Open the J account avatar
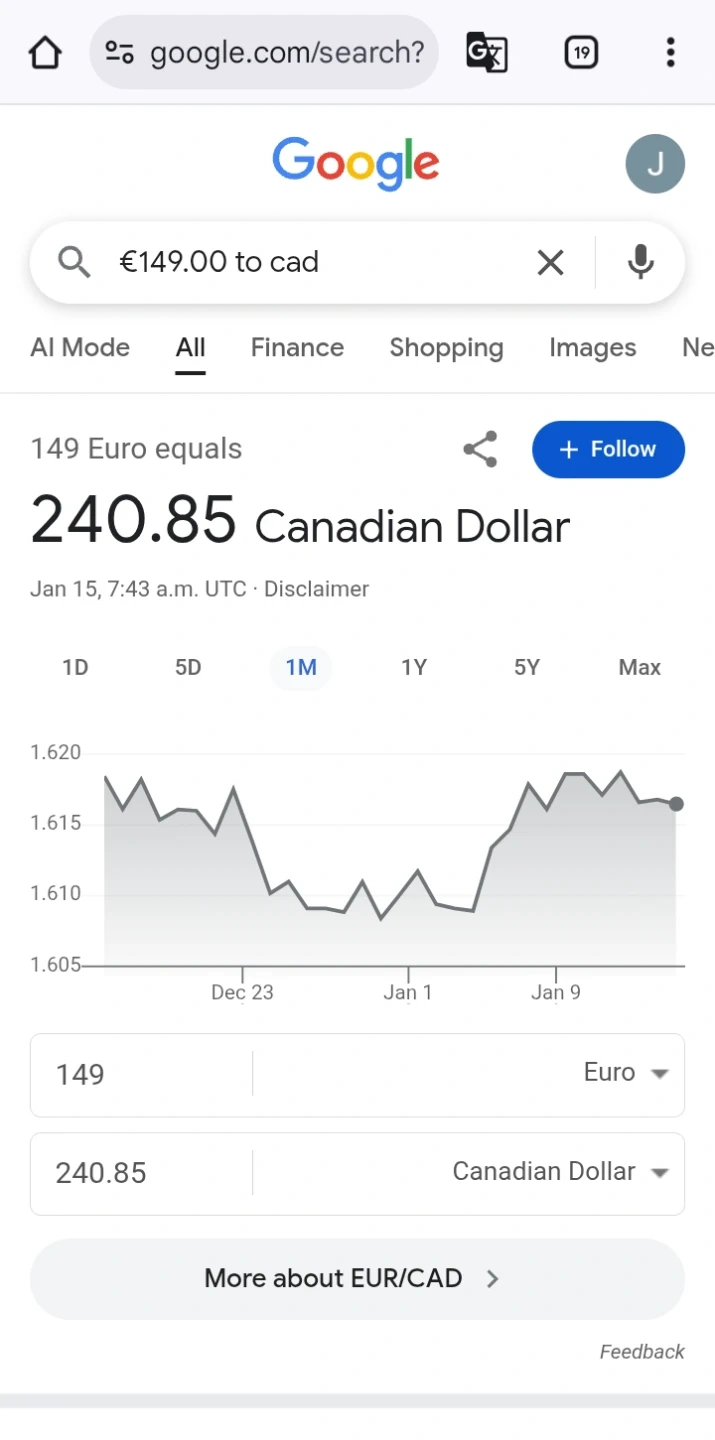The image size is (715, 1440). pyautogui.click(x=655, y=164)
